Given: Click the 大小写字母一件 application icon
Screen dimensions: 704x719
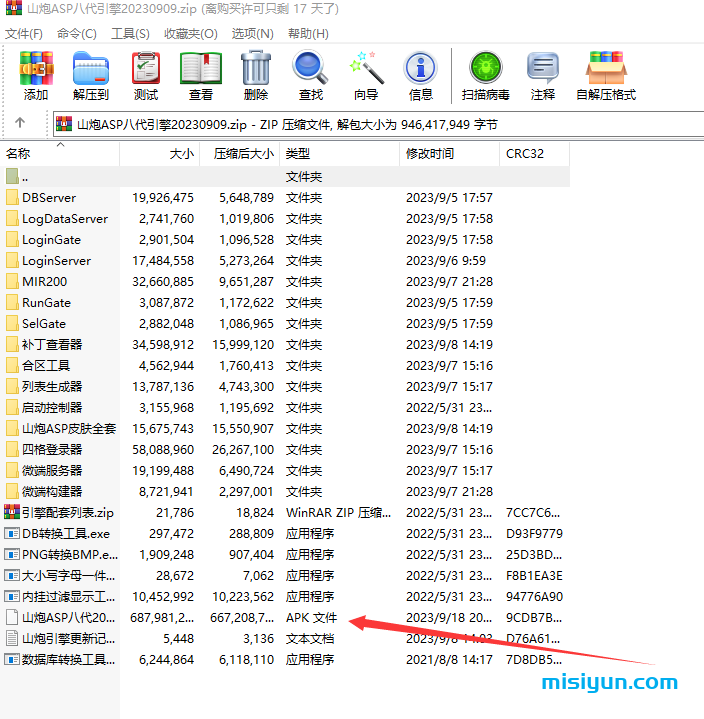Looking at the screenshot, I should 12,575.
